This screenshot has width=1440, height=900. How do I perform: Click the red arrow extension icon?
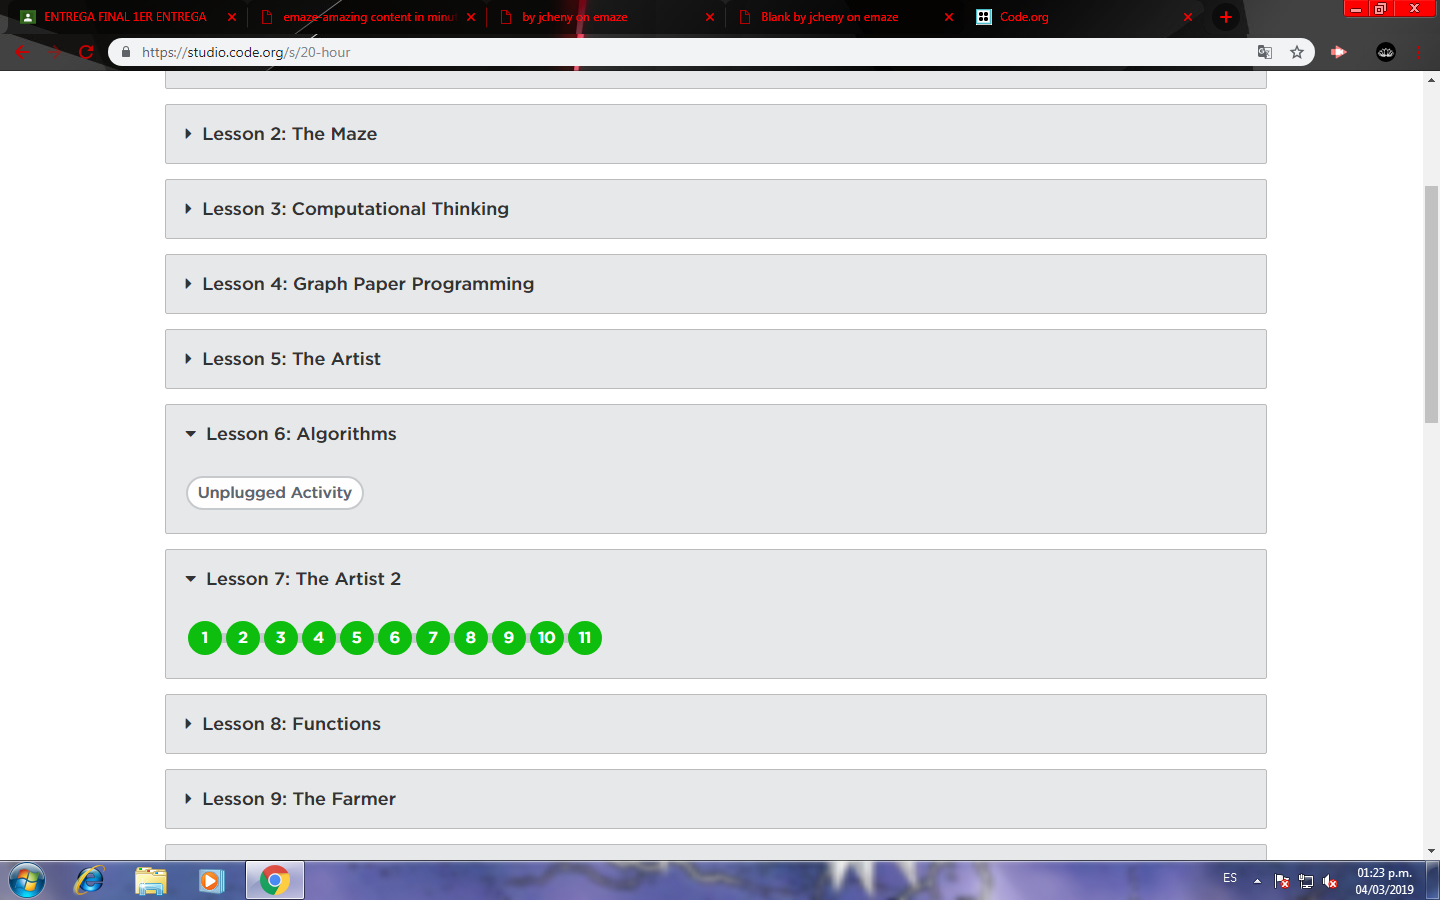point(1339,52)
